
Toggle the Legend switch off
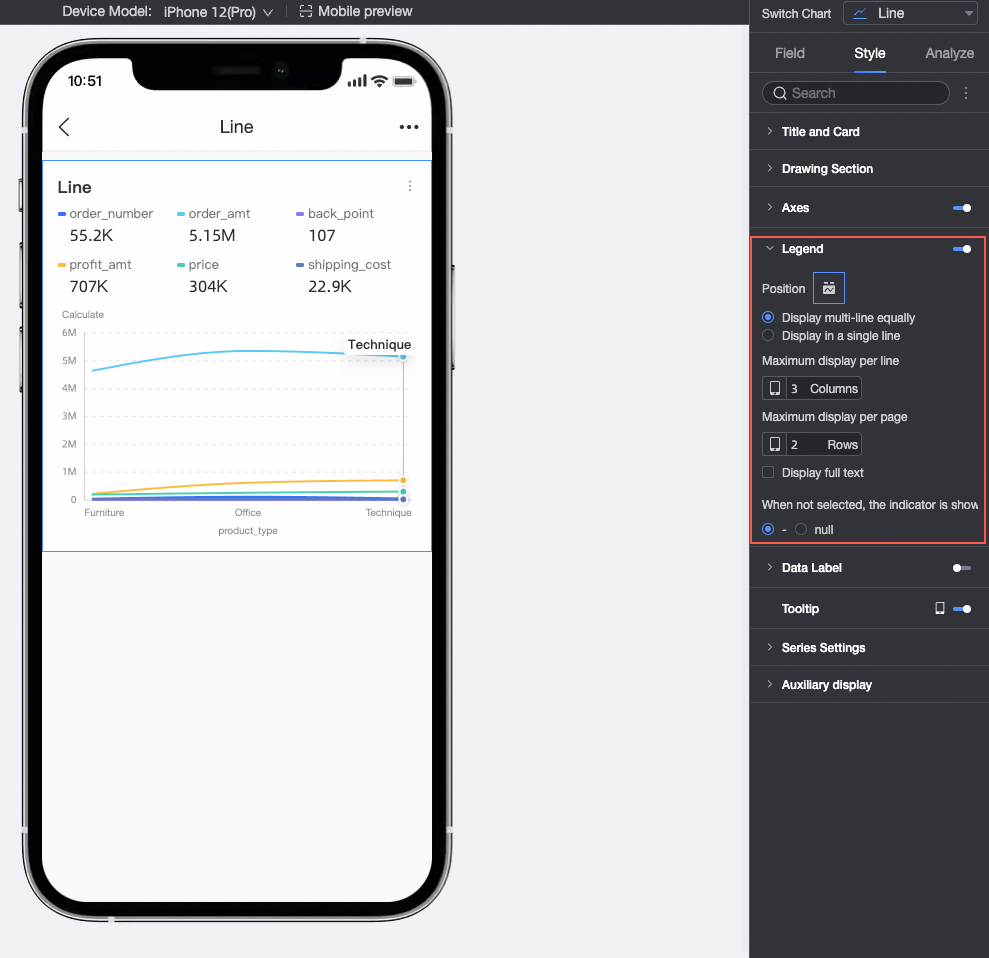(962, 248)
